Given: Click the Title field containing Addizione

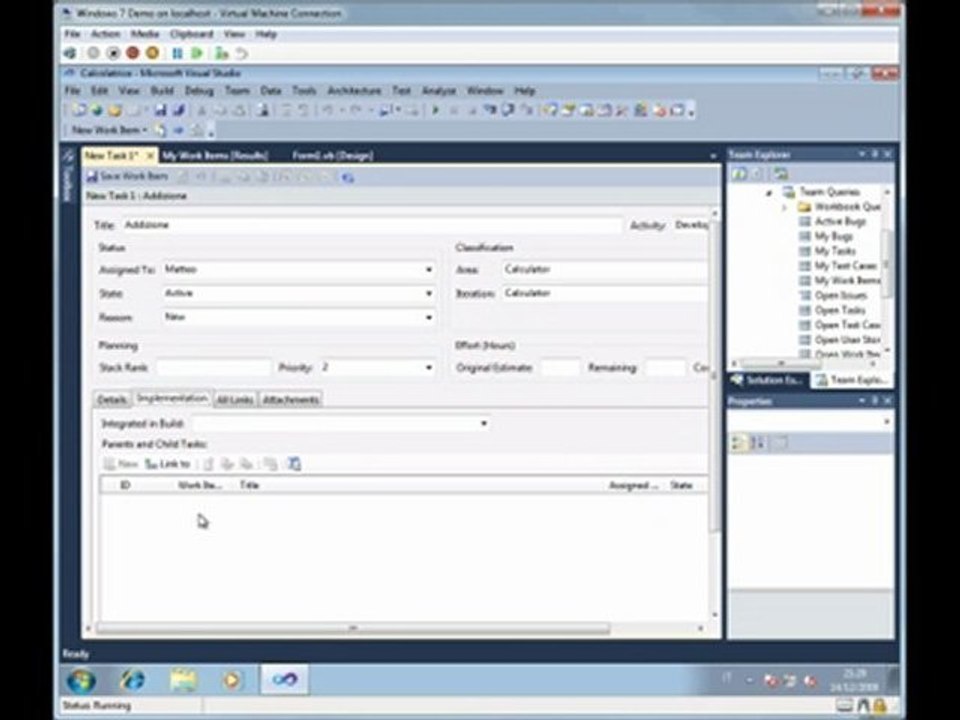Looking at the screenshot, I should point(372,225).
